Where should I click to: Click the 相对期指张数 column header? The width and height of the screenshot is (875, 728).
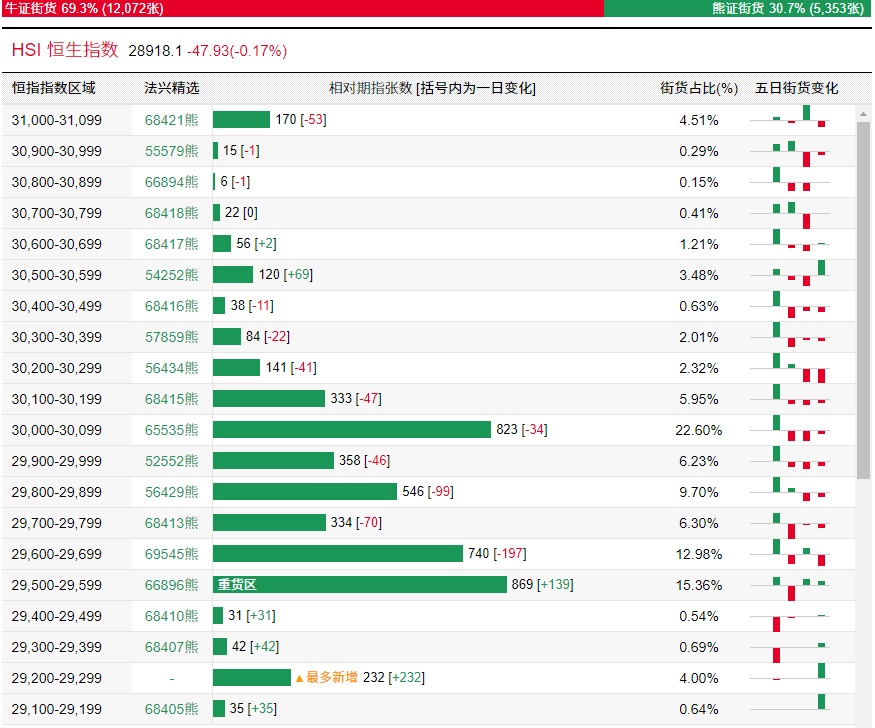point(432,88)
